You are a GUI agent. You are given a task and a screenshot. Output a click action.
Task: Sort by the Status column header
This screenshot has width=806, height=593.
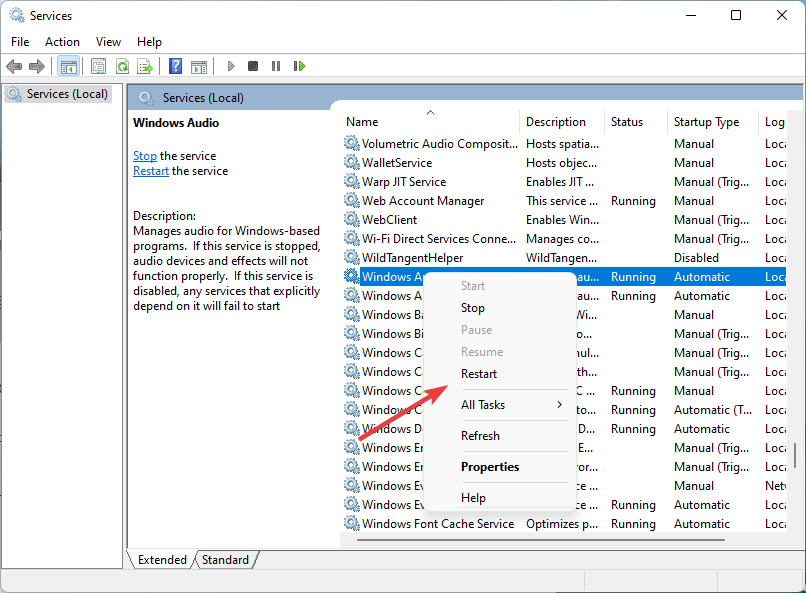(x=636, y=122)
